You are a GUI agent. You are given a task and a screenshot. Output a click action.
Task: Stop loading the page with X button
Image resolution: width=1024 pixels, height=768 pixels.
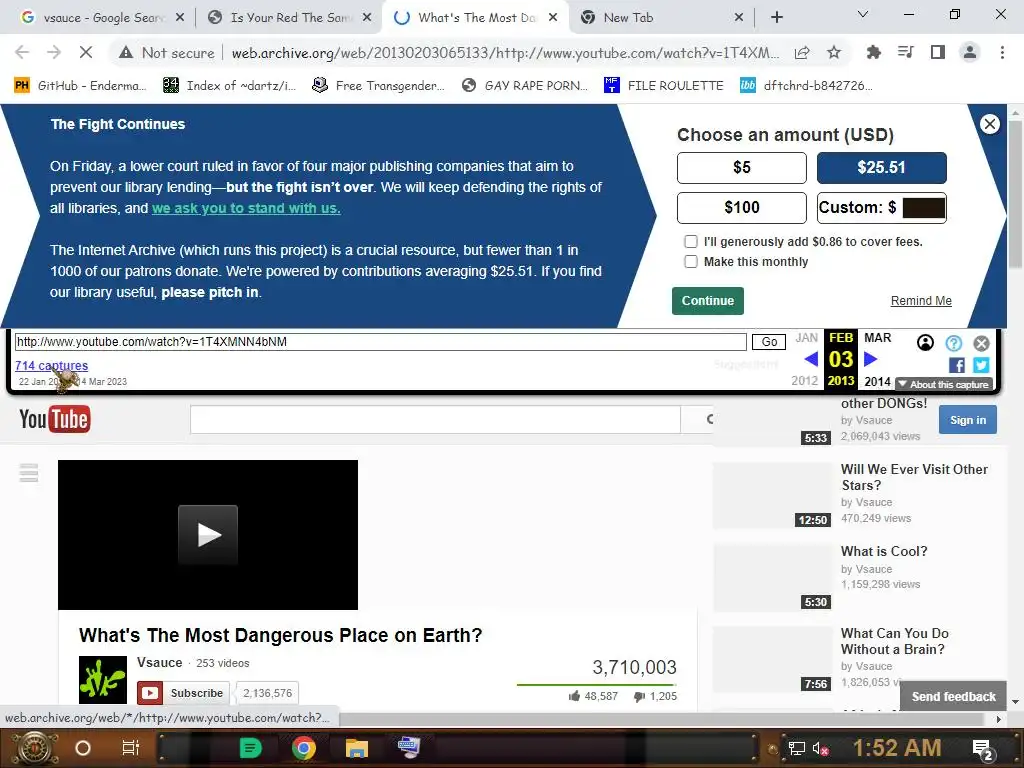point(86,52)
